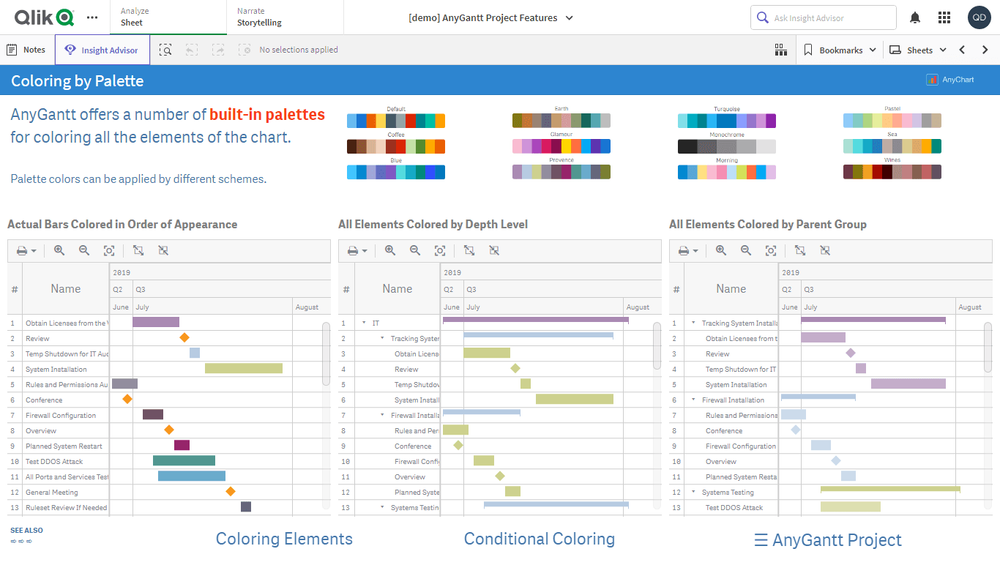1000x562 pixels.
Task: Open the Coloring Elements link
Action: [284, 539]
